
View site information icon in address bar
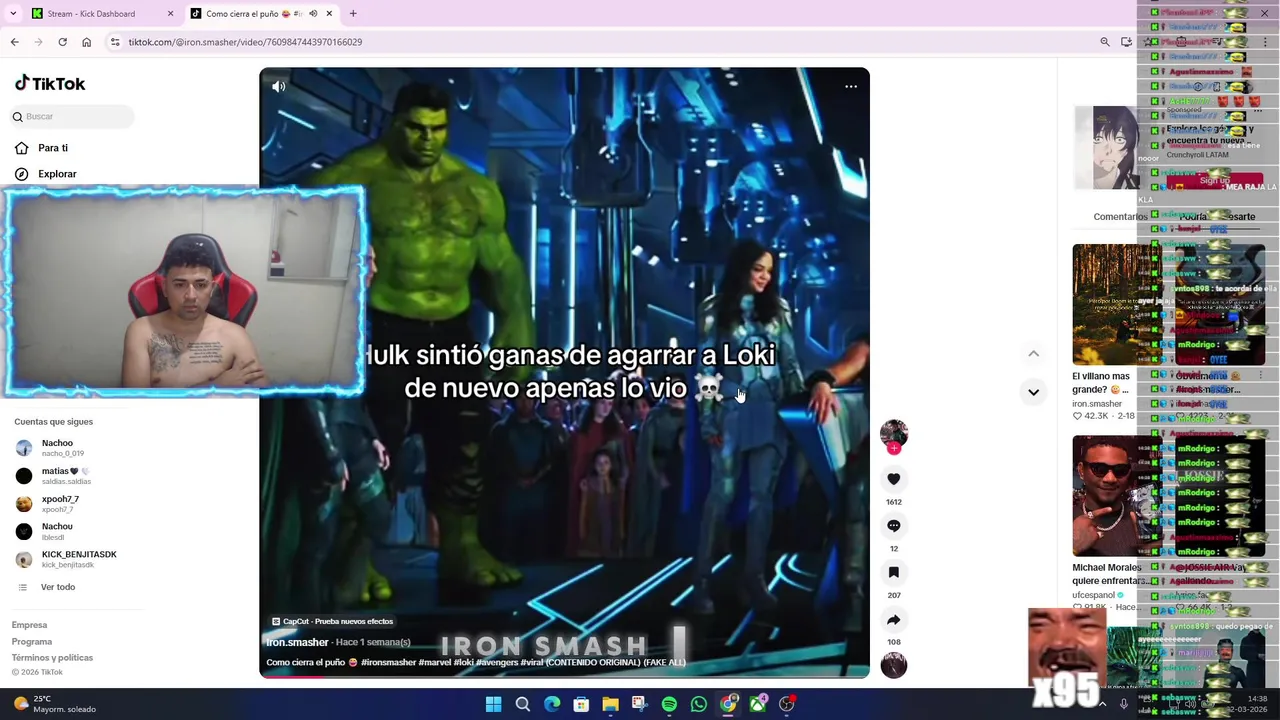pos(115,42)
